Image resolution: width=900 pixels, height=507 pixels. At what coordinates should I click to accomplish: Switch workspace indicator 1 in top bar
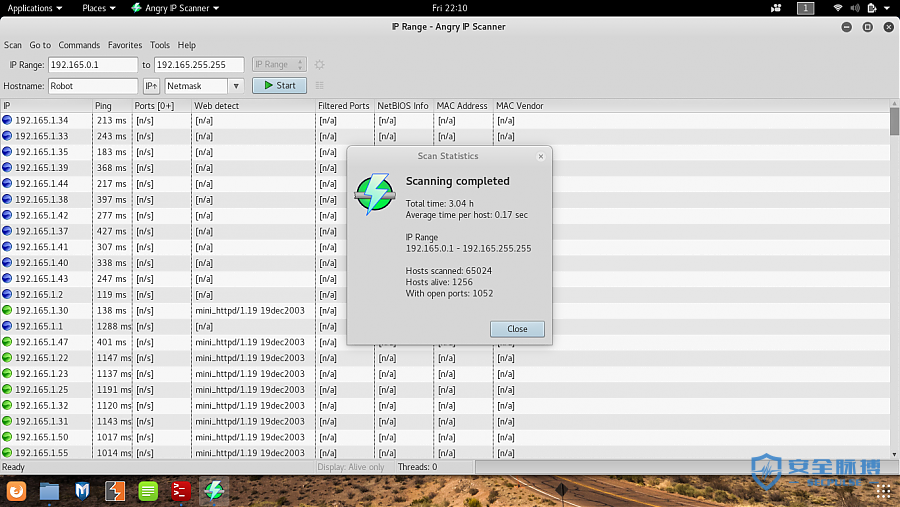coord(805,8)
